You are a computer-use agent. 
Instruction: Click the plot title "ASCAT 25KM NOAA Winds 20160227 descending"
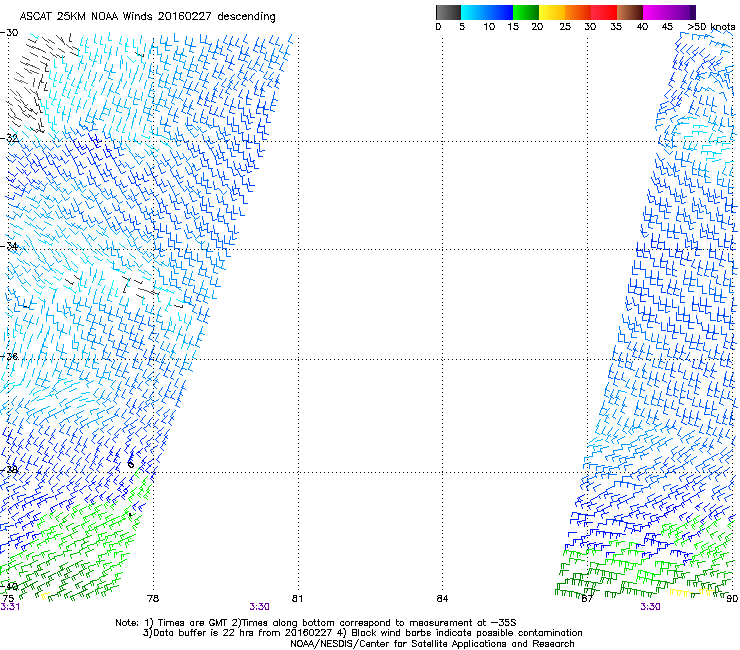[x=147, y=17]
